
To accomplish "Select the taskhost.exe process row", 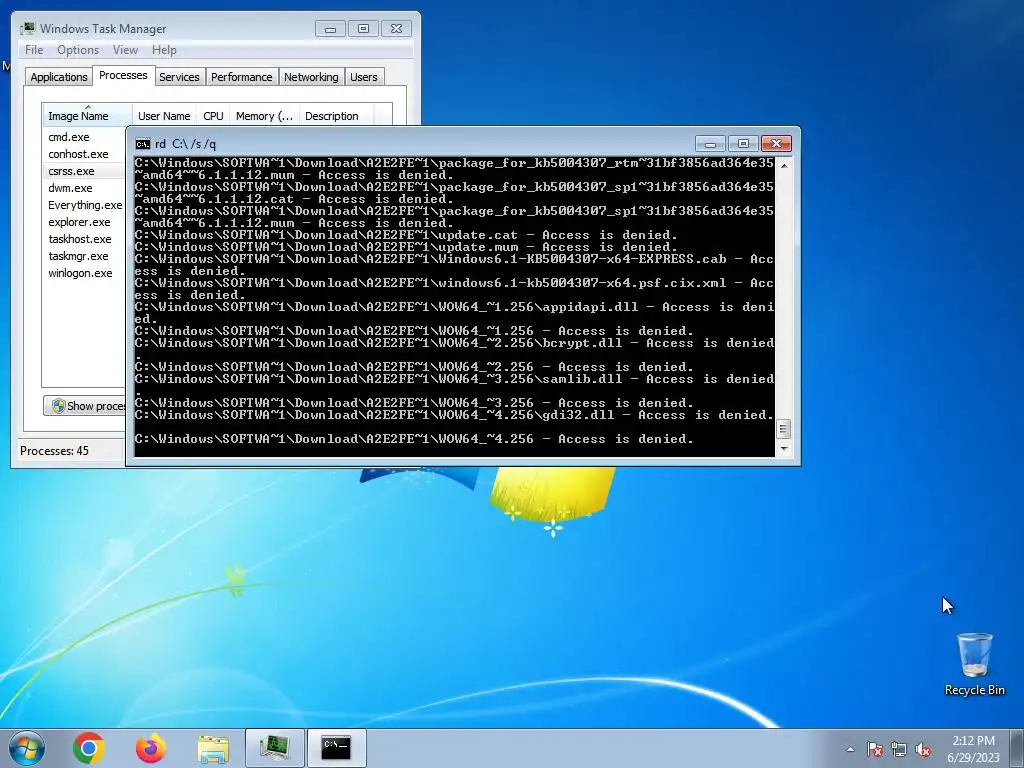I will click(84, 239).
